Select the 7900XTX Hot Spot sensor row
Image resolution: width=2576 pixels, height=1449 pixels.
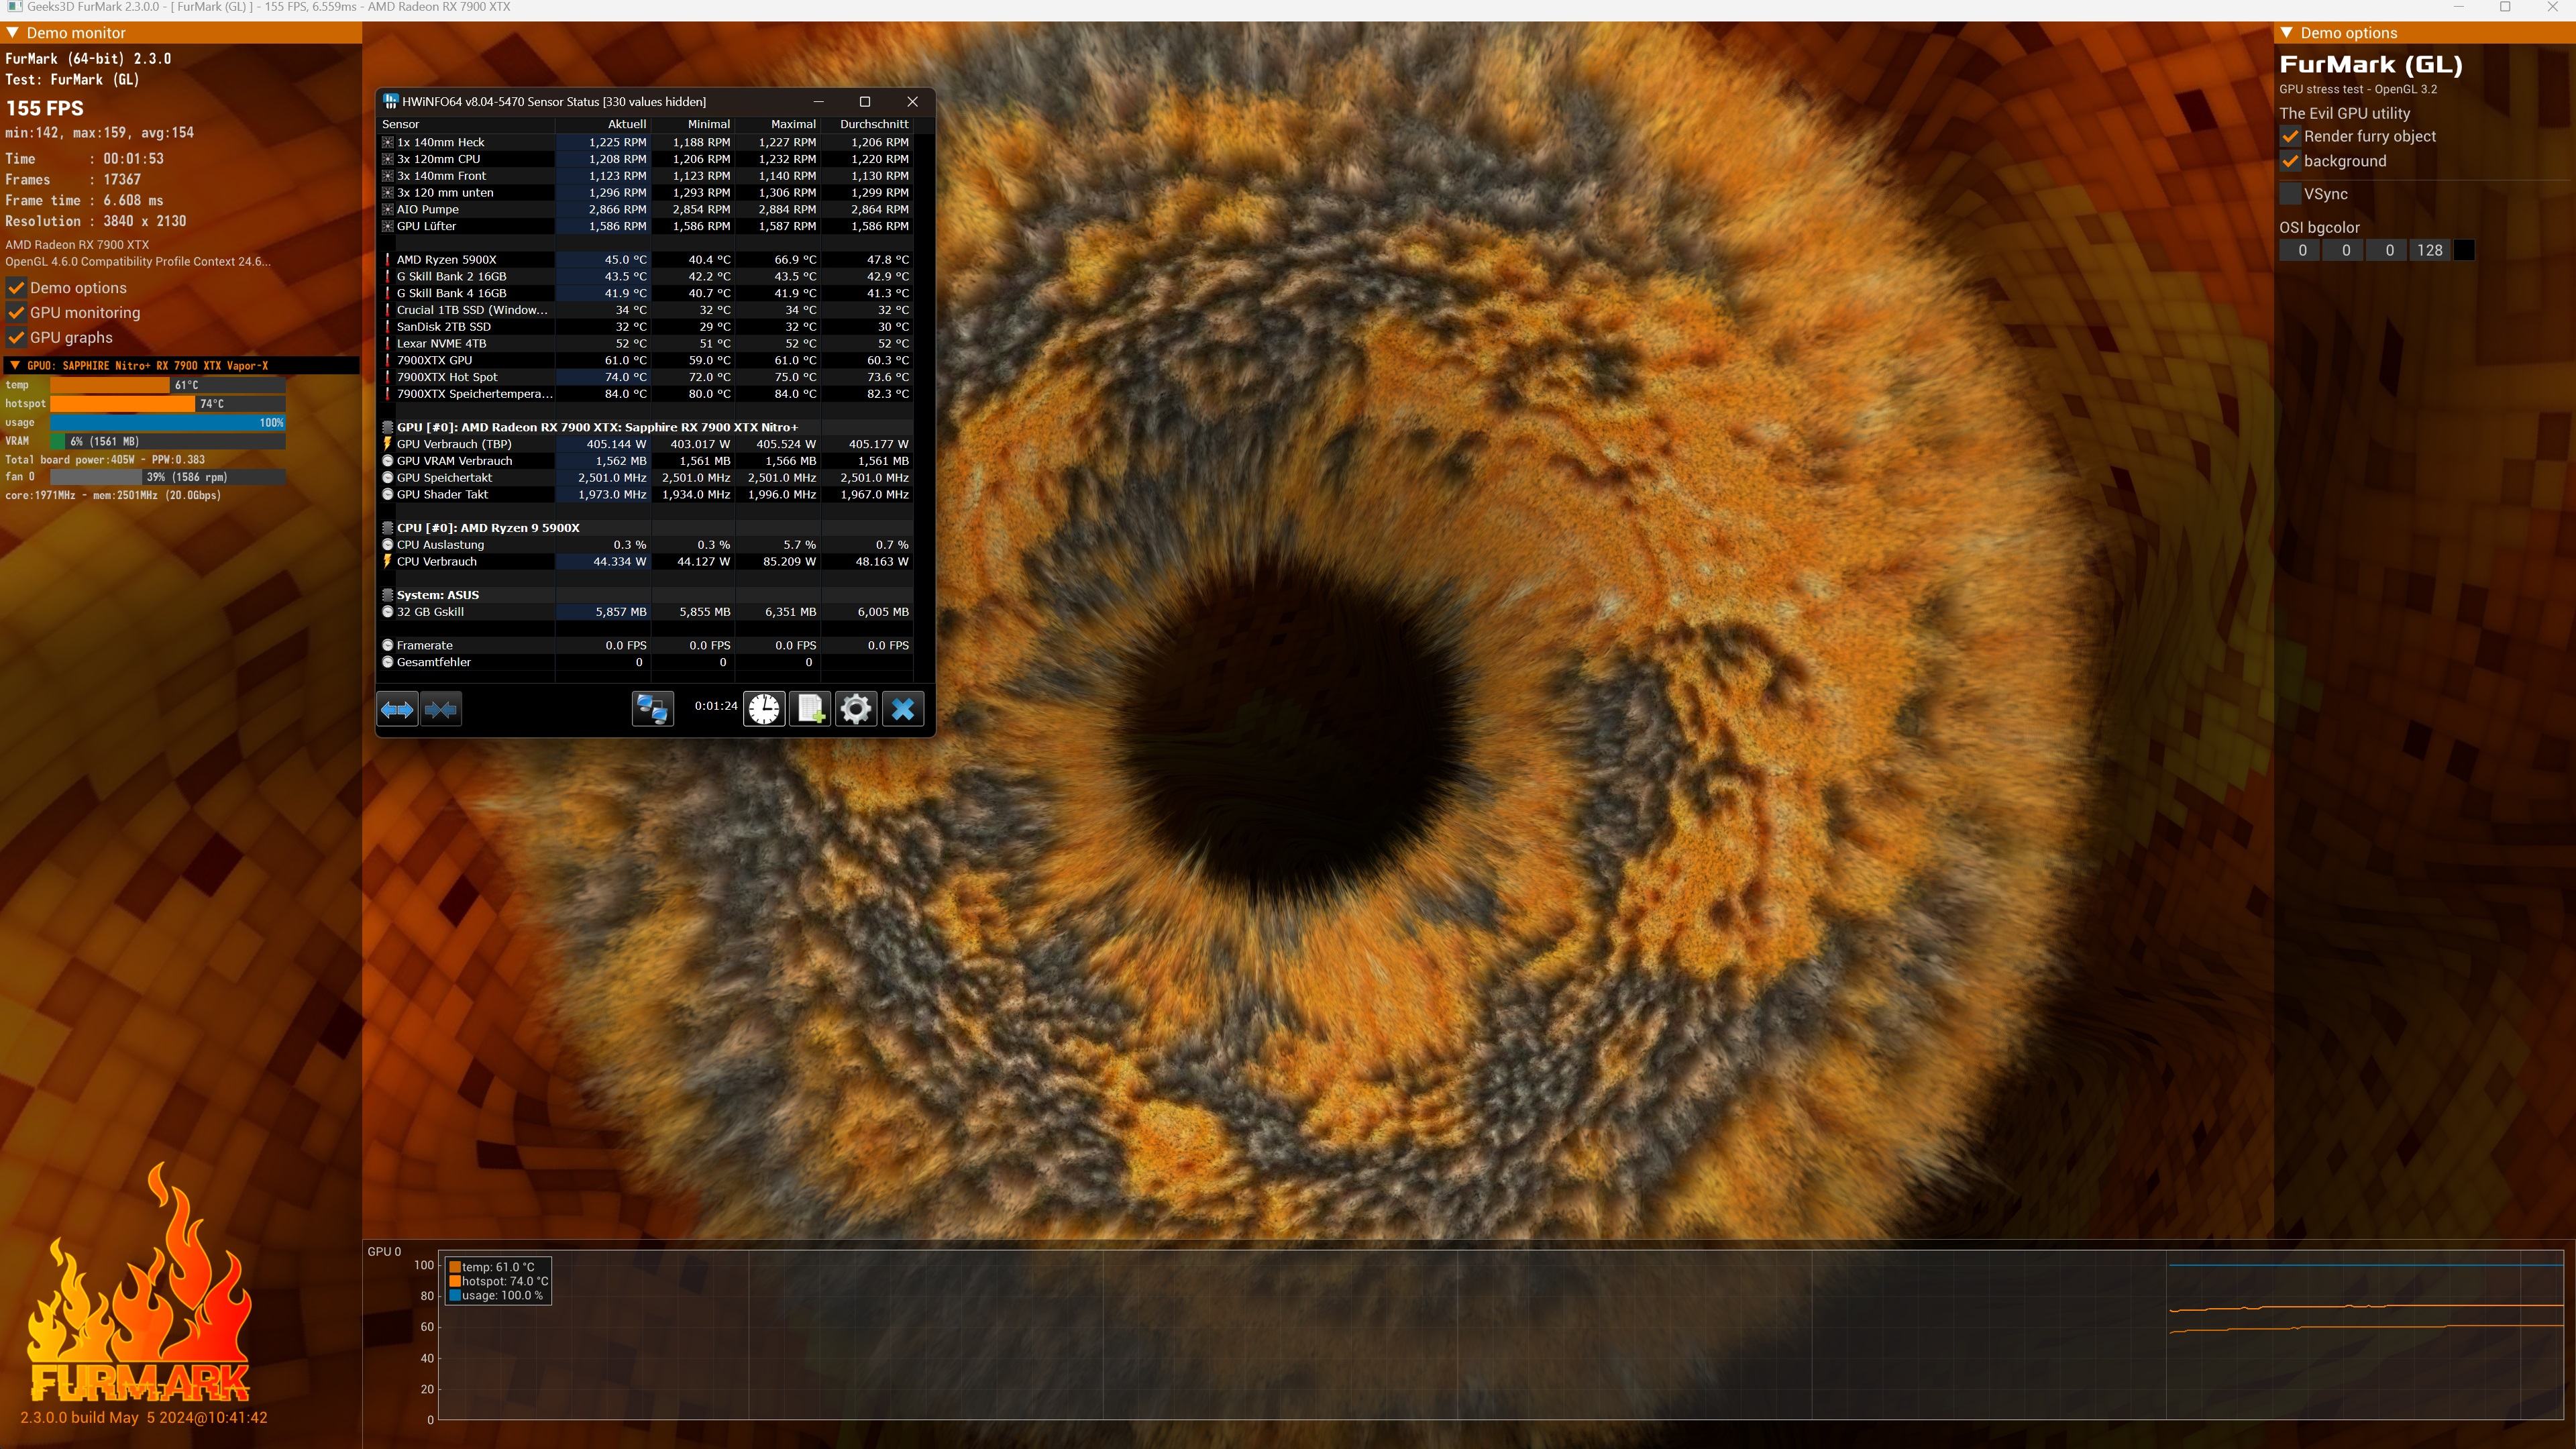click(447, 377)
